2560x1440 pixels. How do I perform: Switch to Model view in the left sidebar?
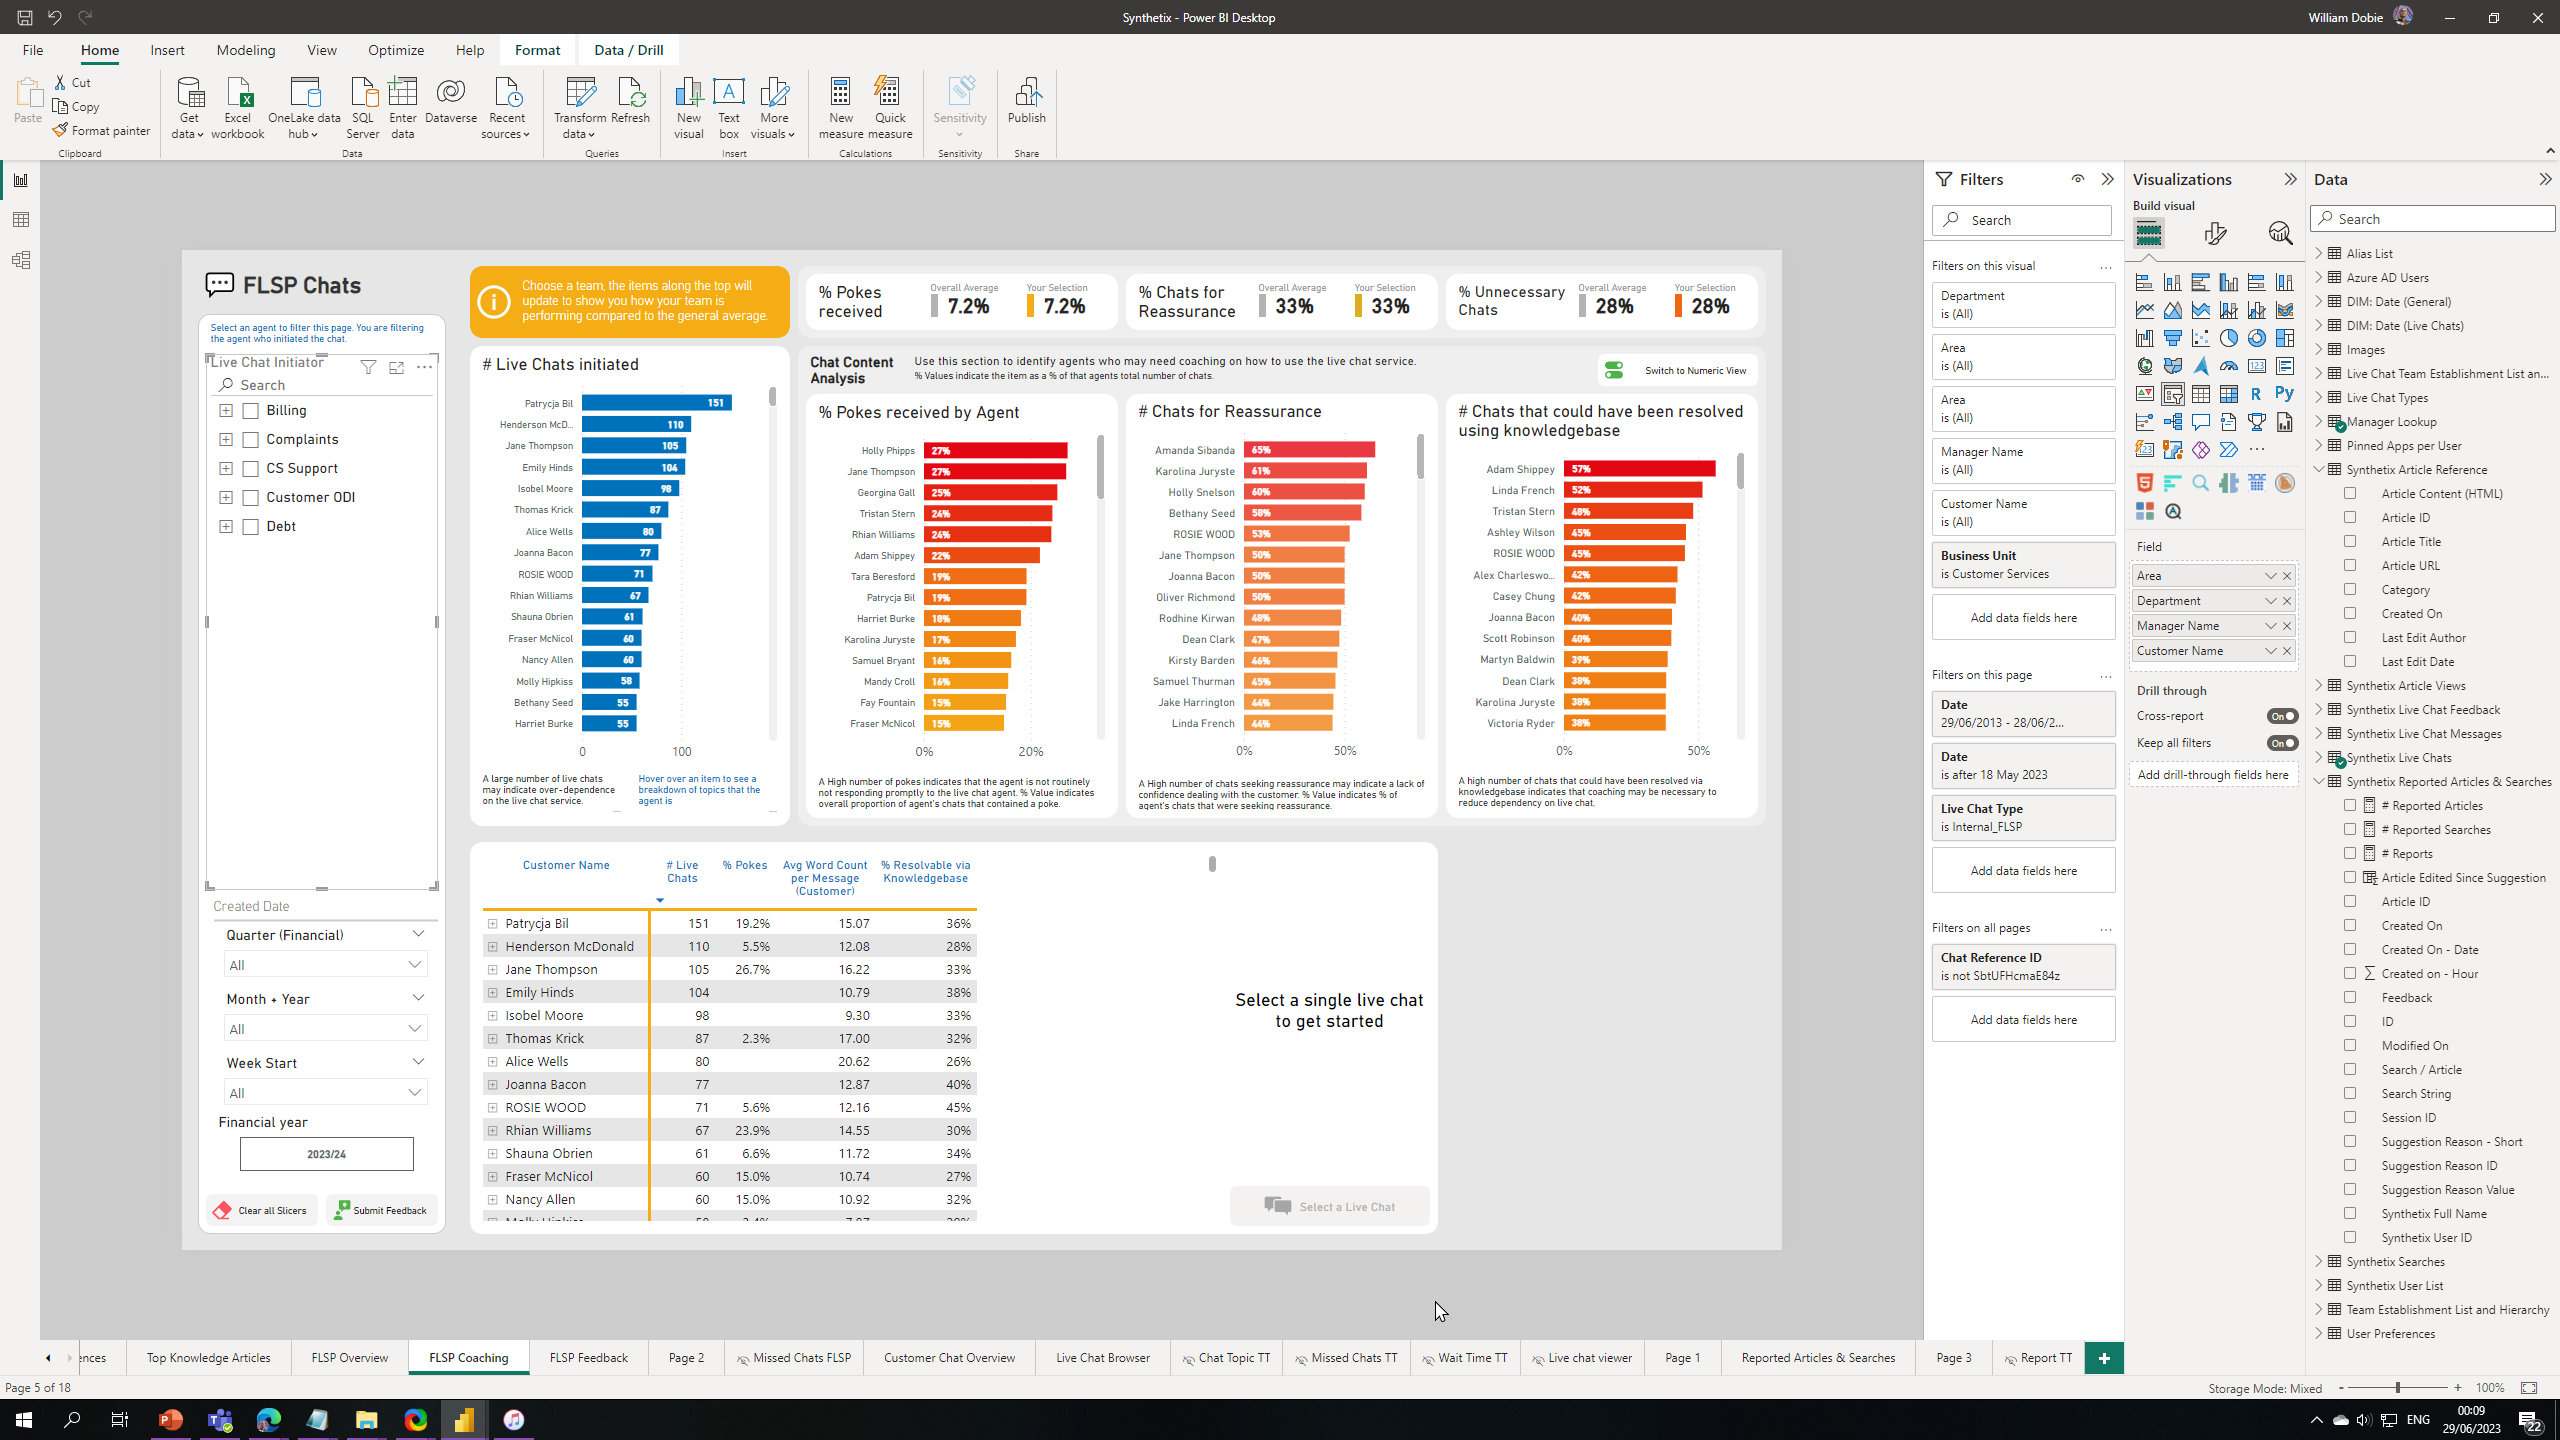[x=21, y=260]
